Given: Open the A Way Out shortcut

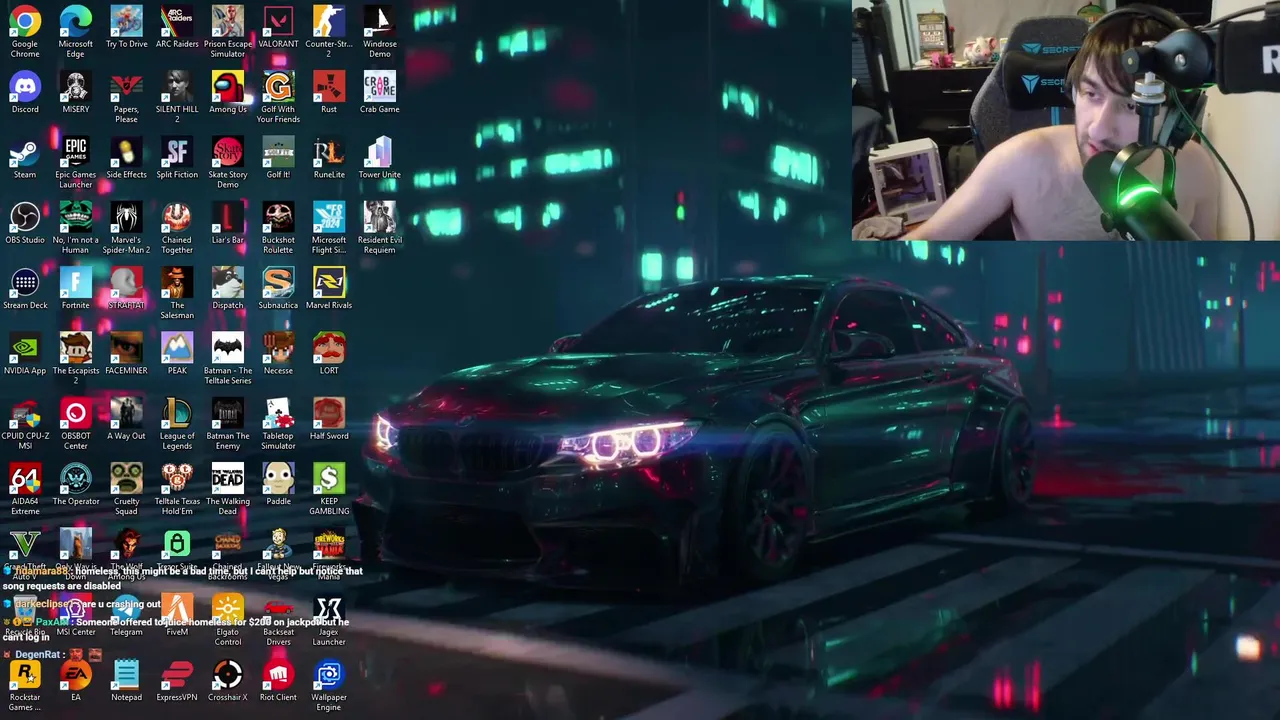Looking at the screenshot, I should [x=126, y=413].
